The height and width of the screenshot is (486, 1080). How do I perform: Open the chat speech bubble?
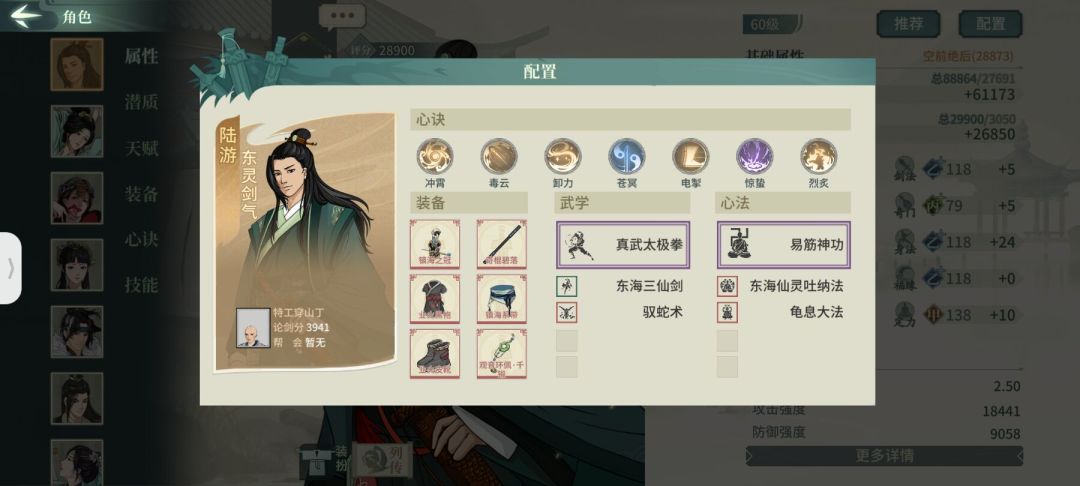[342, 16]
